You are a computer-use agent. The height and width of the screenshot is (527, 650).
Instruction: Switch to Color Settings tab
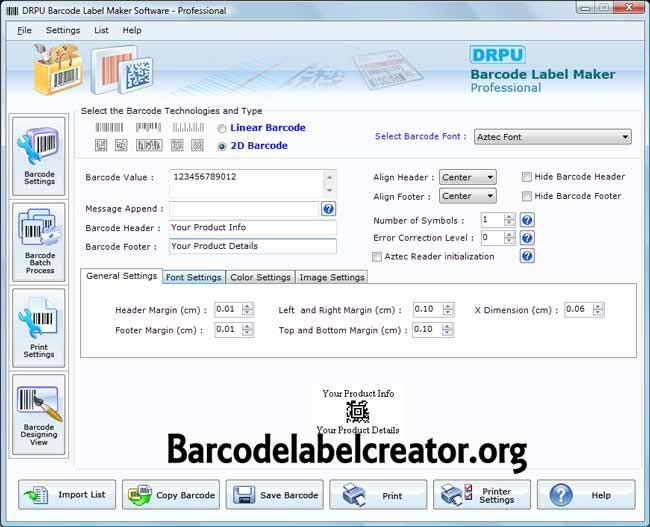[260, 277]
